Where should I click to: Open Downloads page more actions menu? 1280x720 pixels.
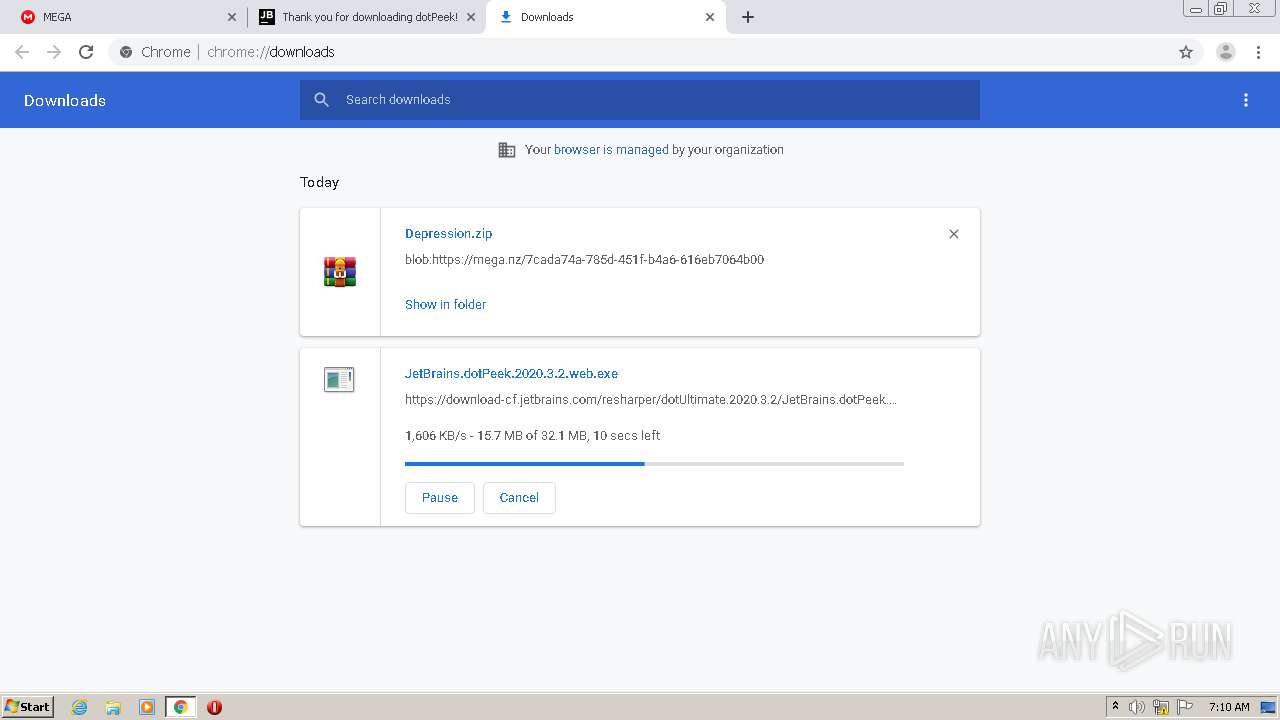coord(1246,100)
